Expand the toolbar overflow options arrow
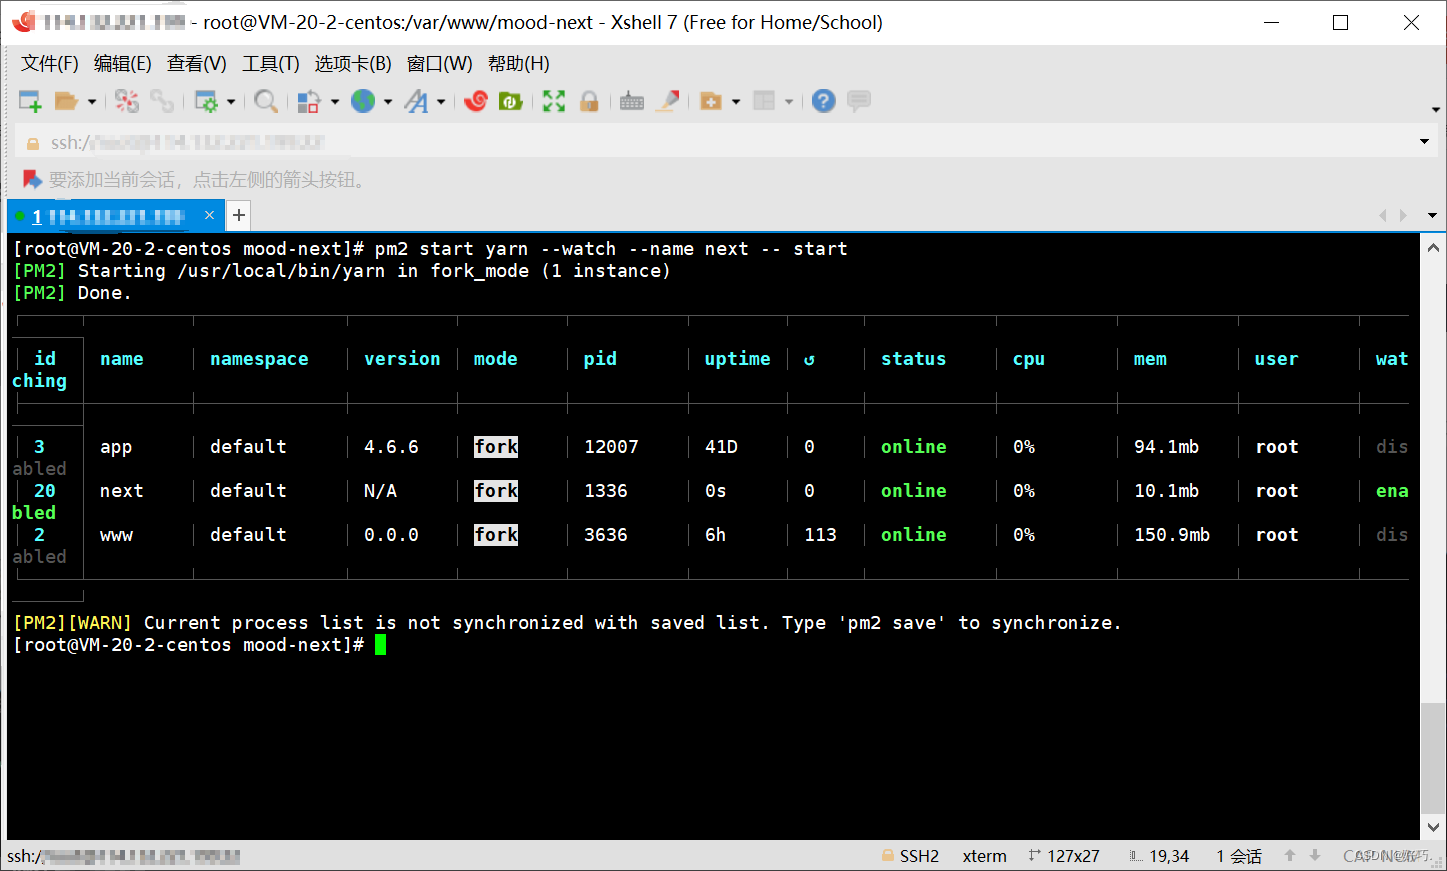The width and height of the screenshot is (1447, 871). (x=1435, y=109)
